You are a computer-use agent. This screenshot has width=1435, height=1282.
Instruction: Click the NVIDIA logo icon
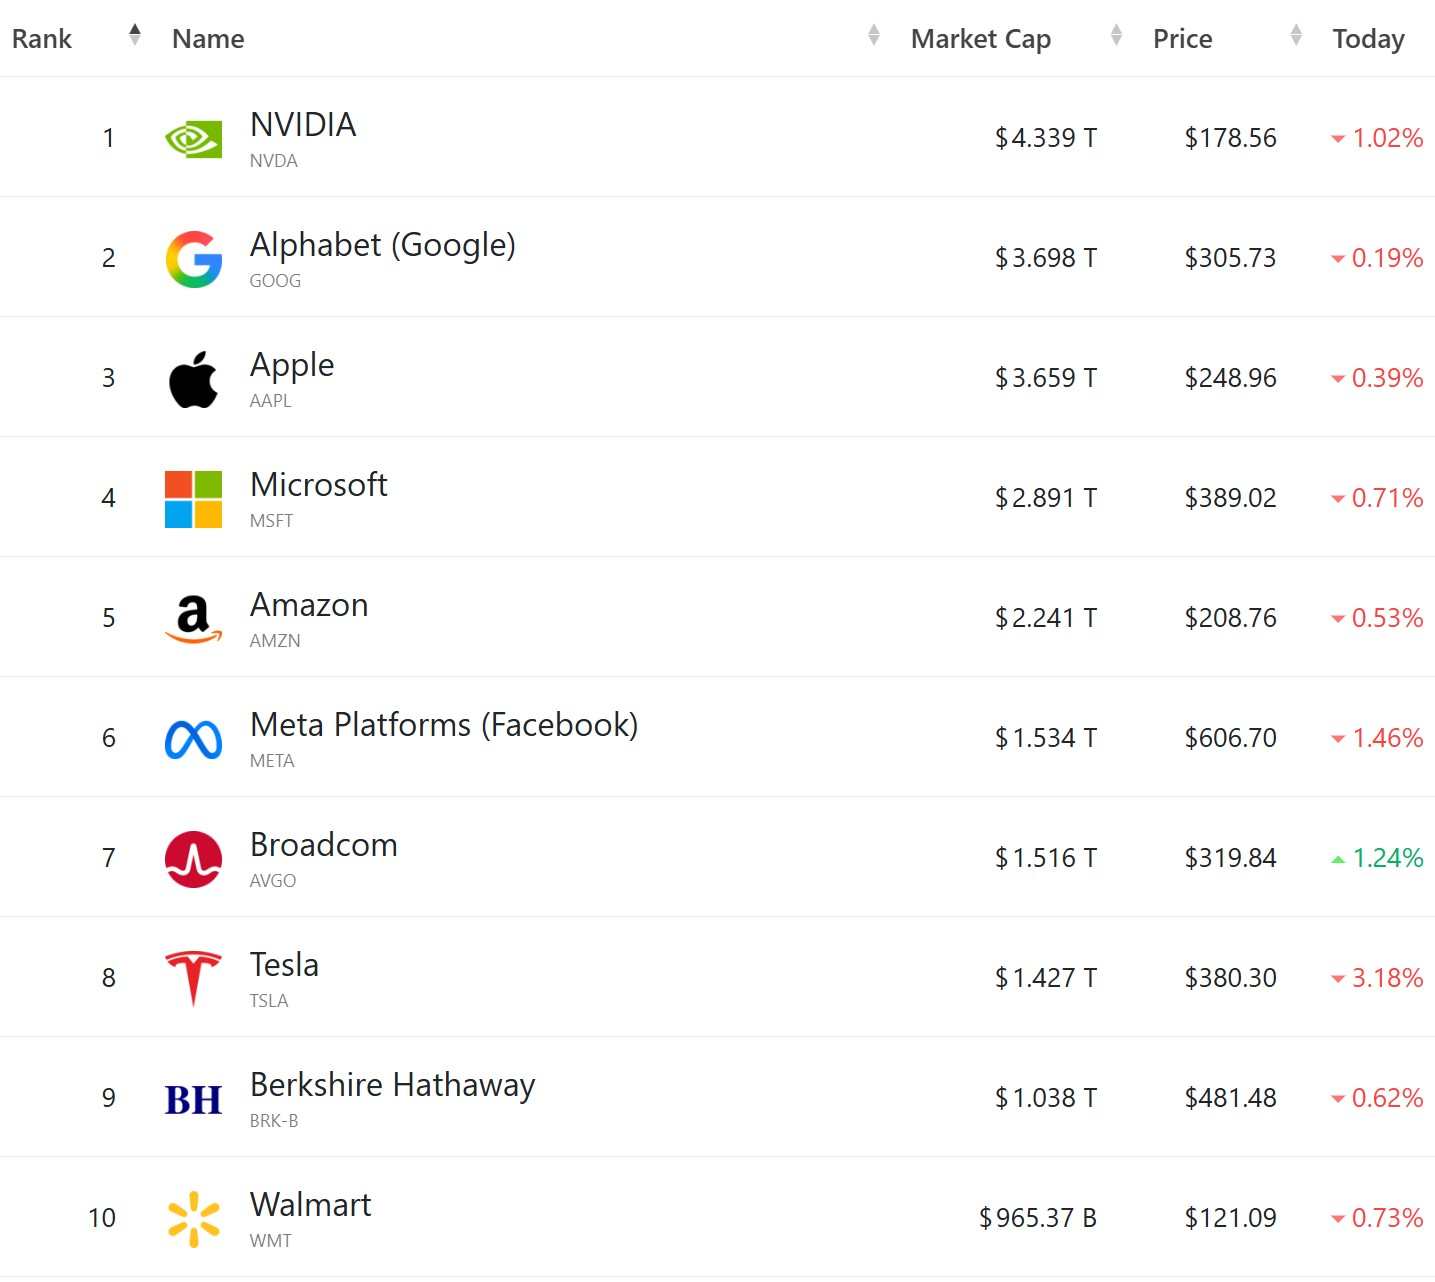pyautogui.click(x=193, y=139)
